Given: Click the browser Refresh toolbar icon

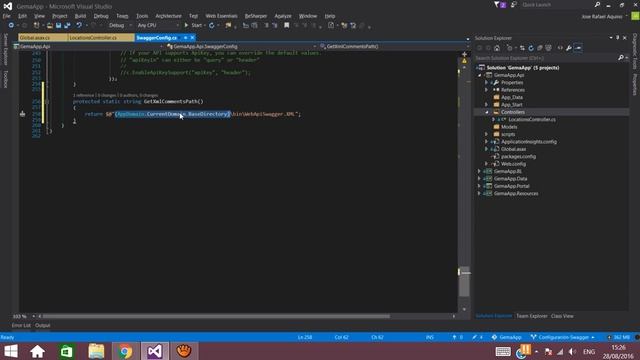Looking at the screenshot, I should click(x=211, y=25).
